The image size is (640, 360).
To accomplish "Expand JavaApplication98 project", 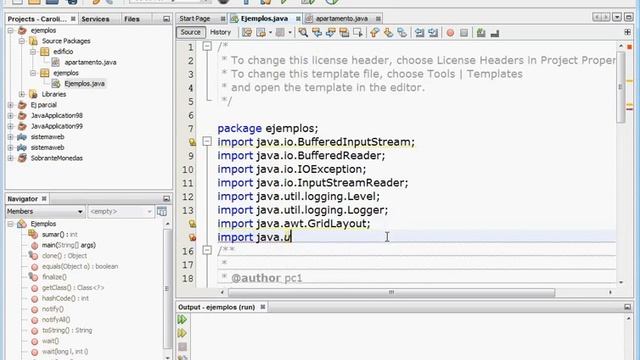I will point(11,116).
